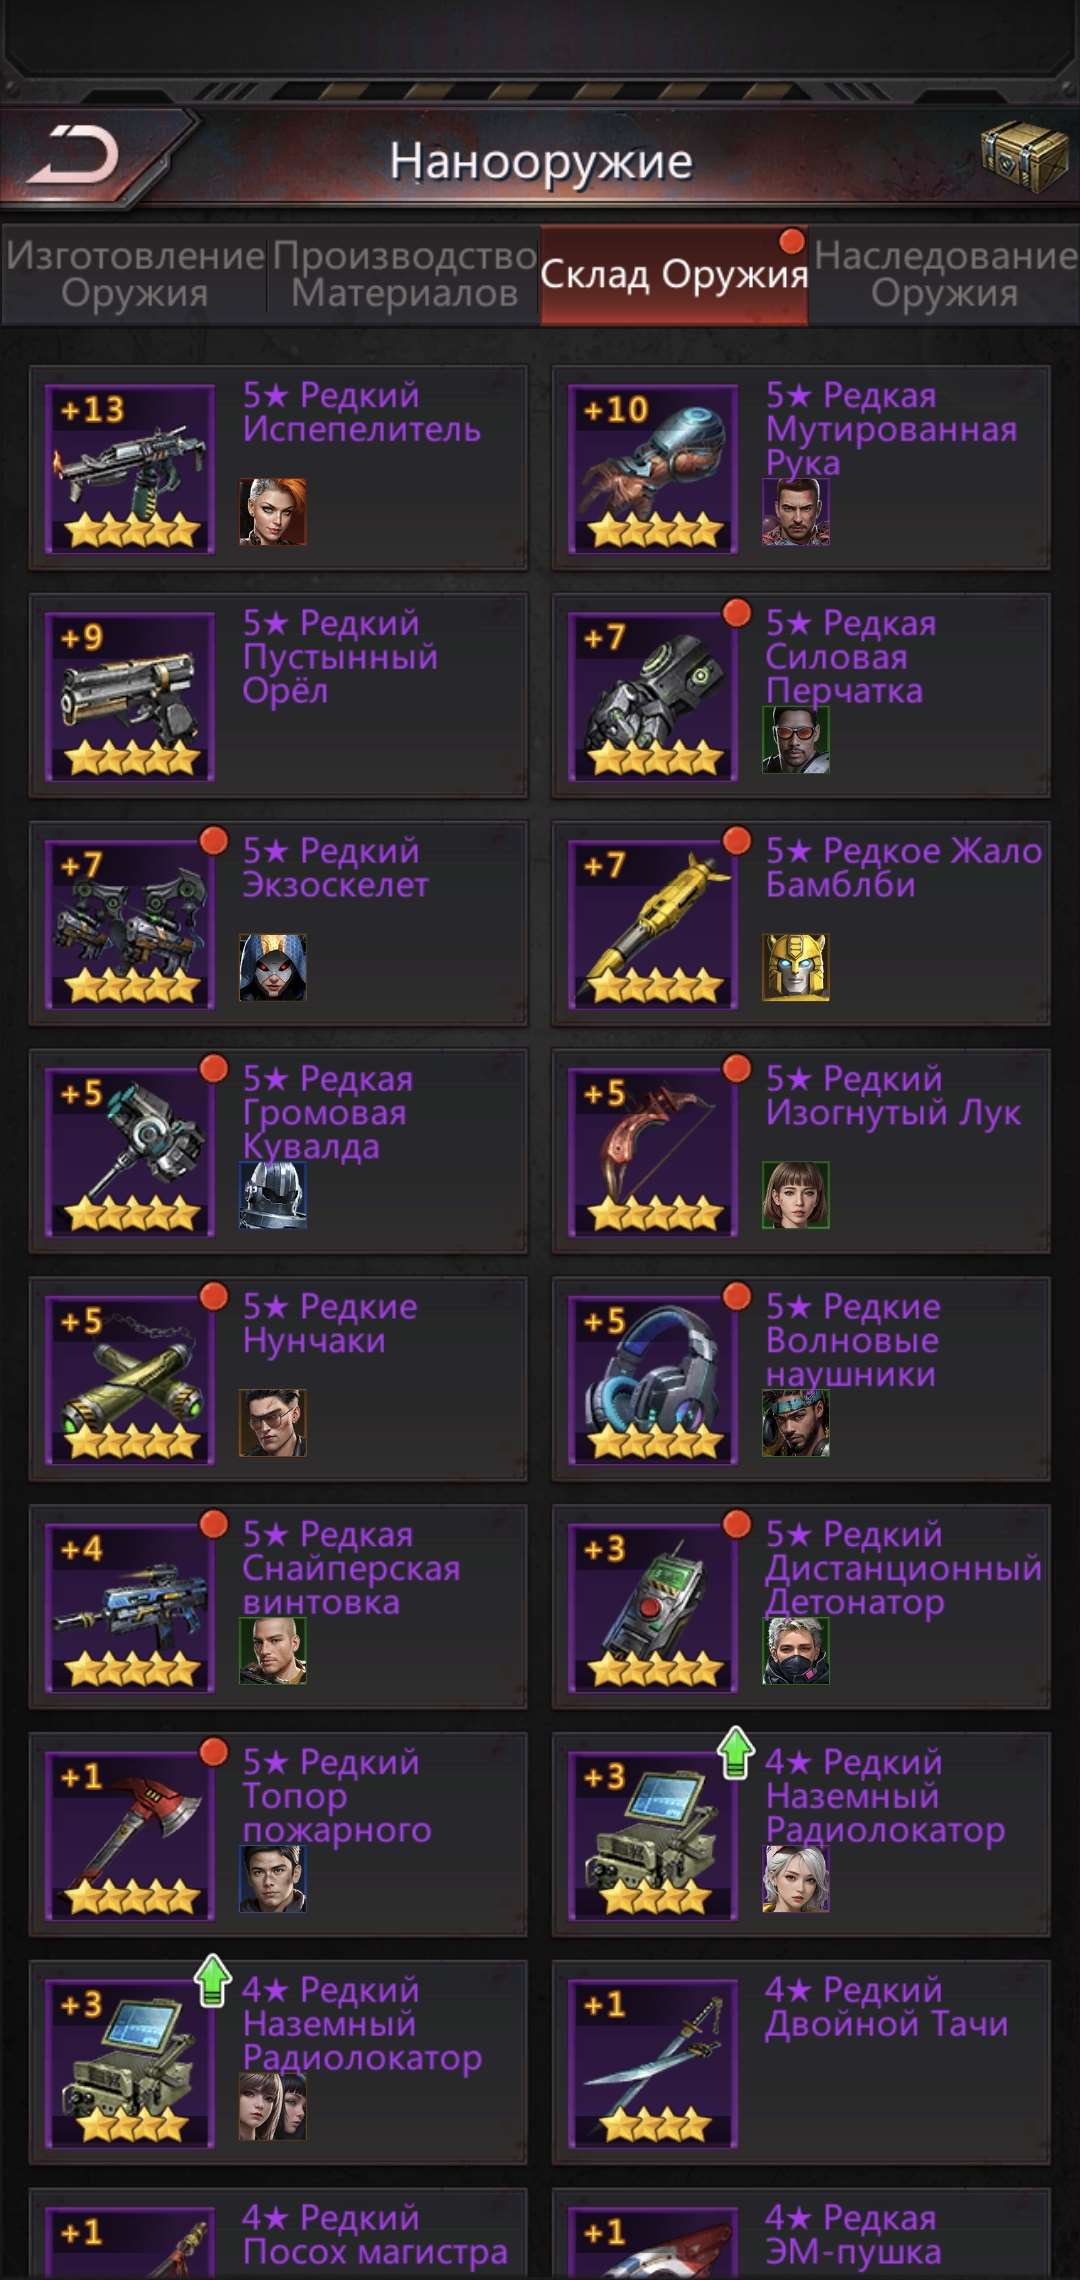Viewport: 1080px width, 2280px height.
Task: Select the Мутированная Рука weapon icon
Action: [654, 467]
